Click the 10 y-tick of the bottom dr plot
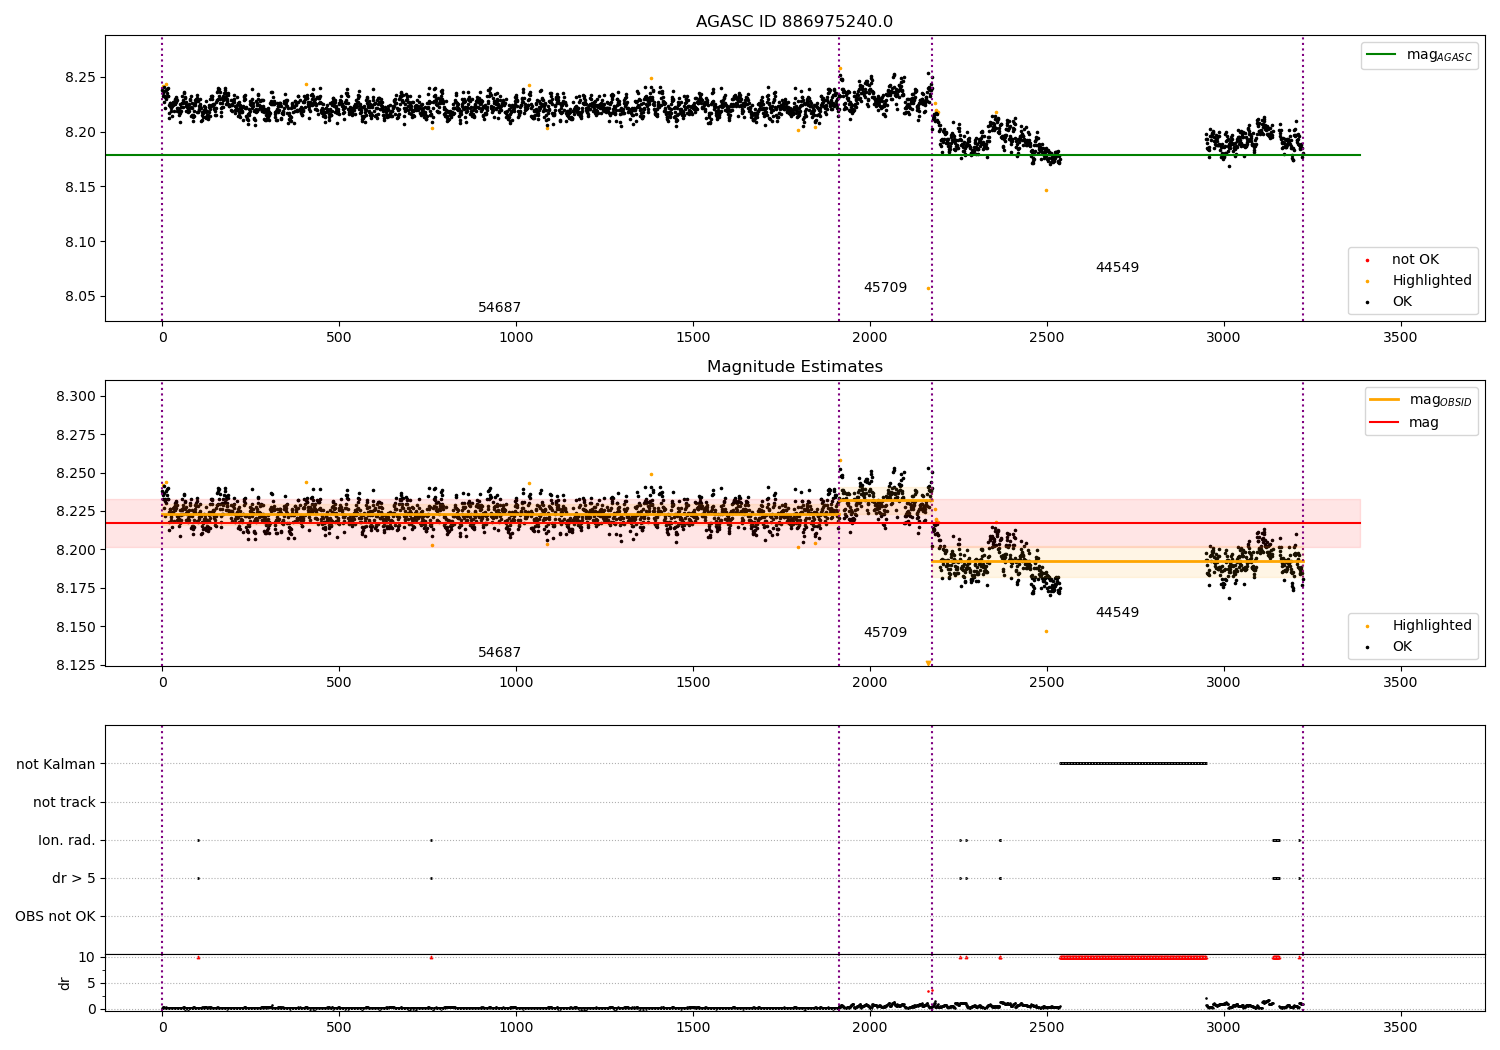The image size is (1500, 1050). 87,958
